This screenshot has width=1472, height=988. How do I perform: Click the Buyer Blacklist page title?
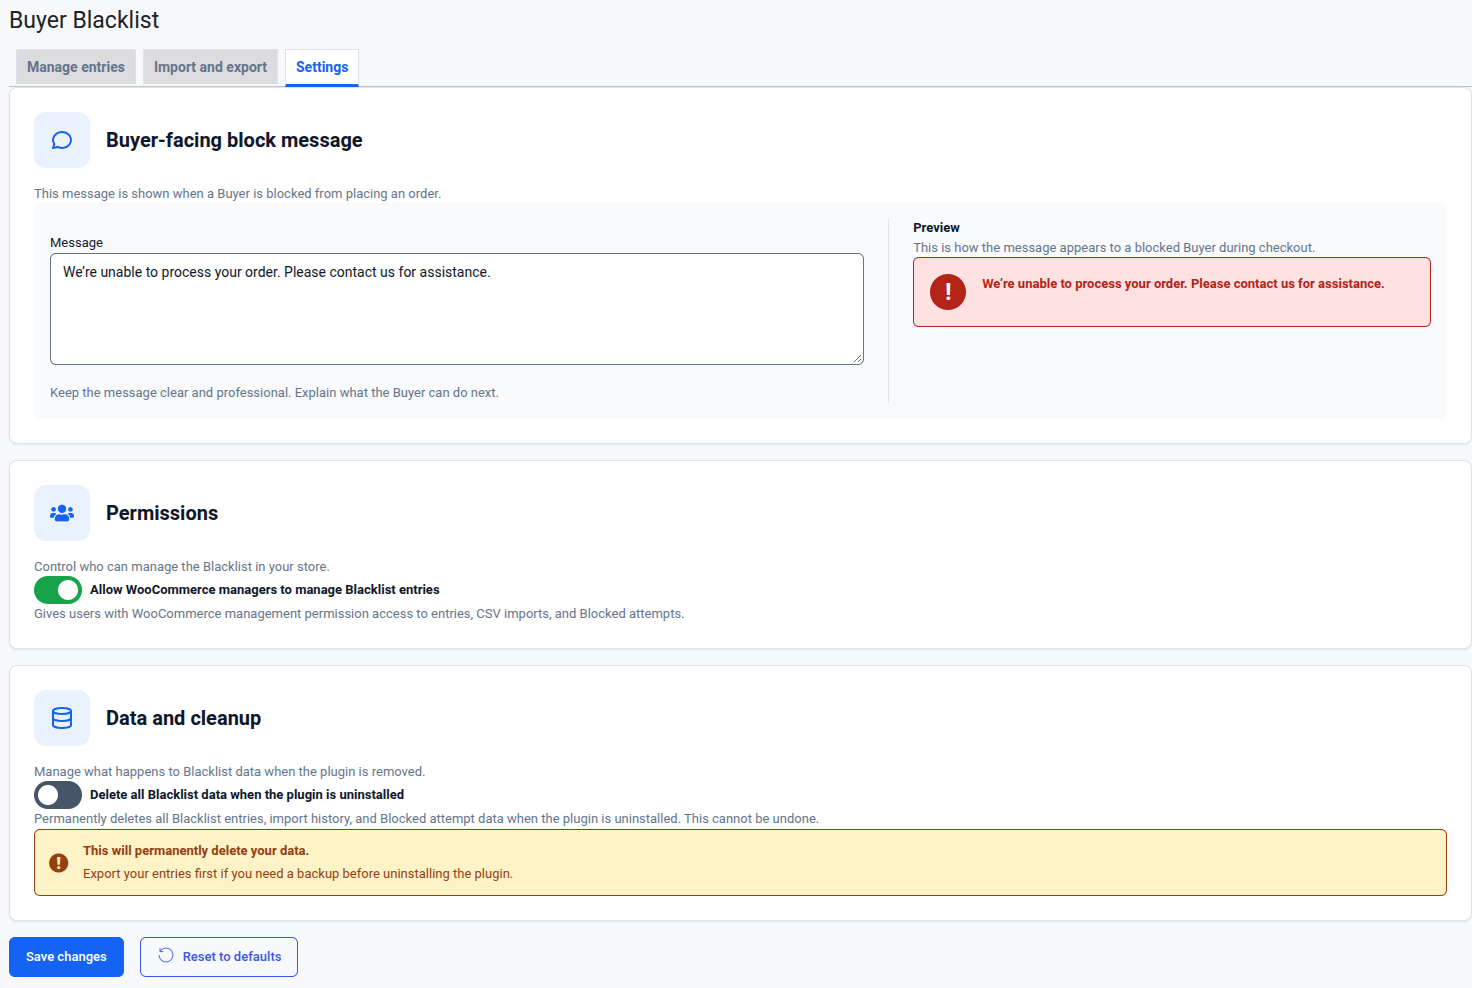pyautogui.click(x=84, y=20)
